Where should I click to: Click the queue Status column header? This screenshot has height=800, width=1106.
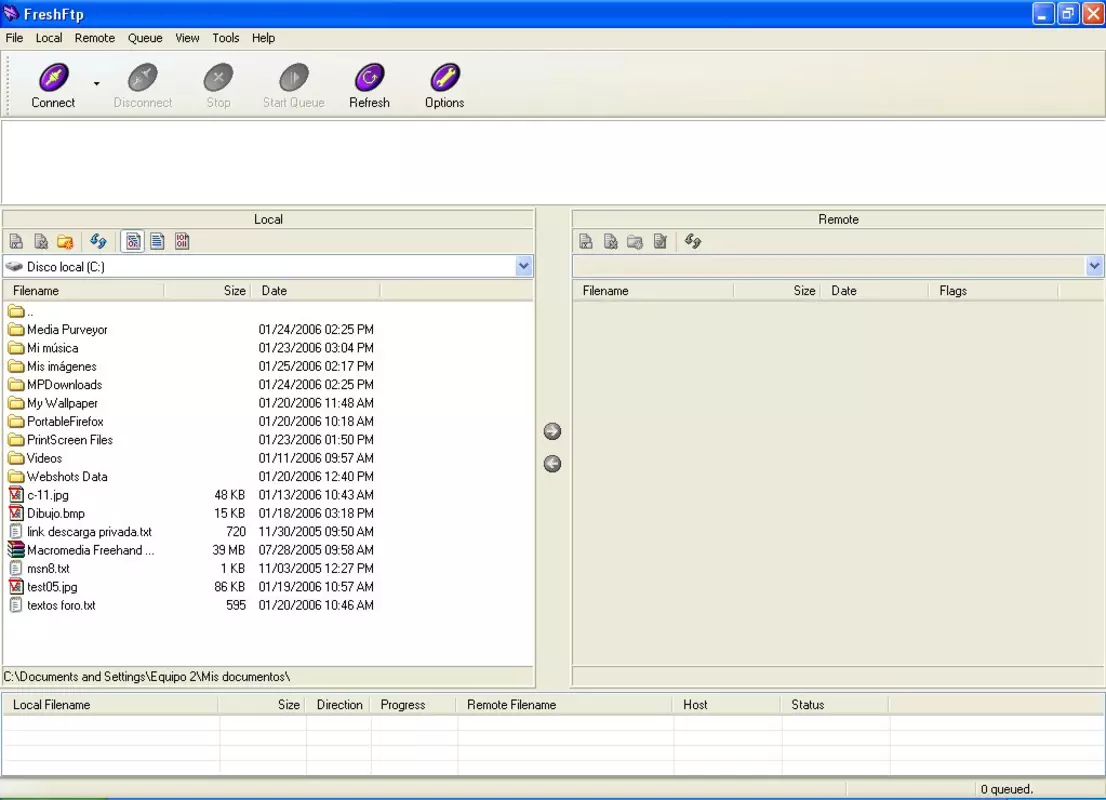coord(835,705)
